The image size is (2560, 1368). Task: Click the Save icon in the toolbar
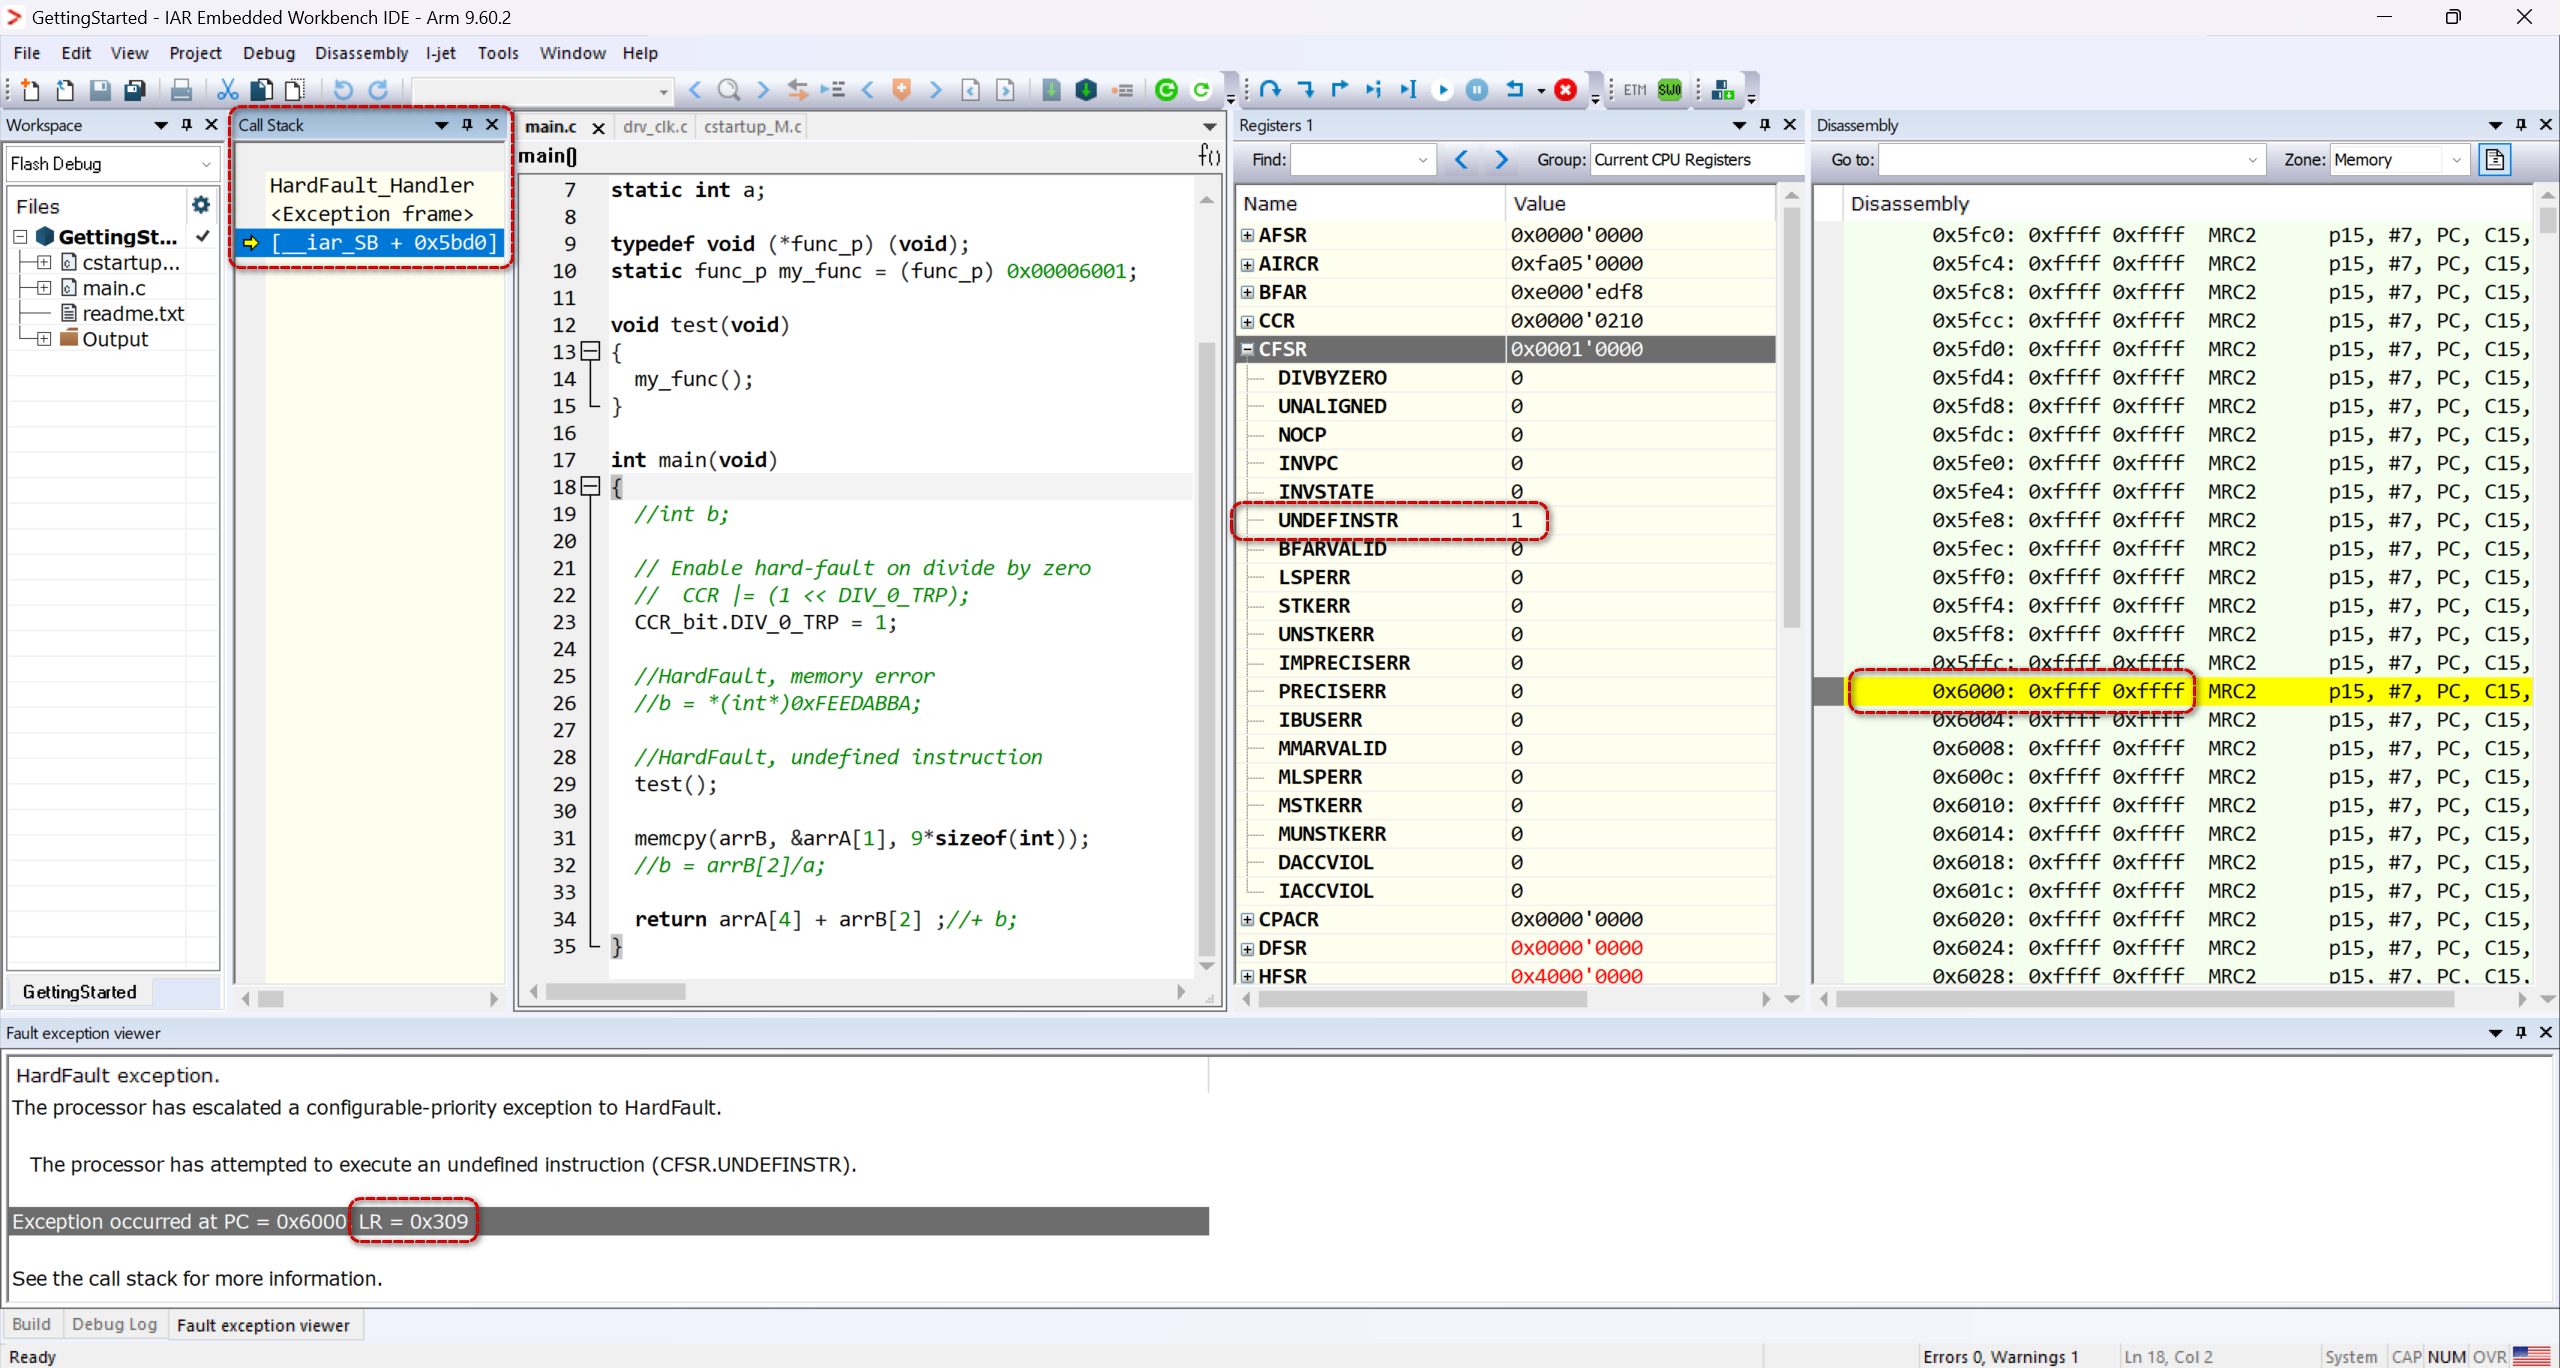(x=99, y=90)
